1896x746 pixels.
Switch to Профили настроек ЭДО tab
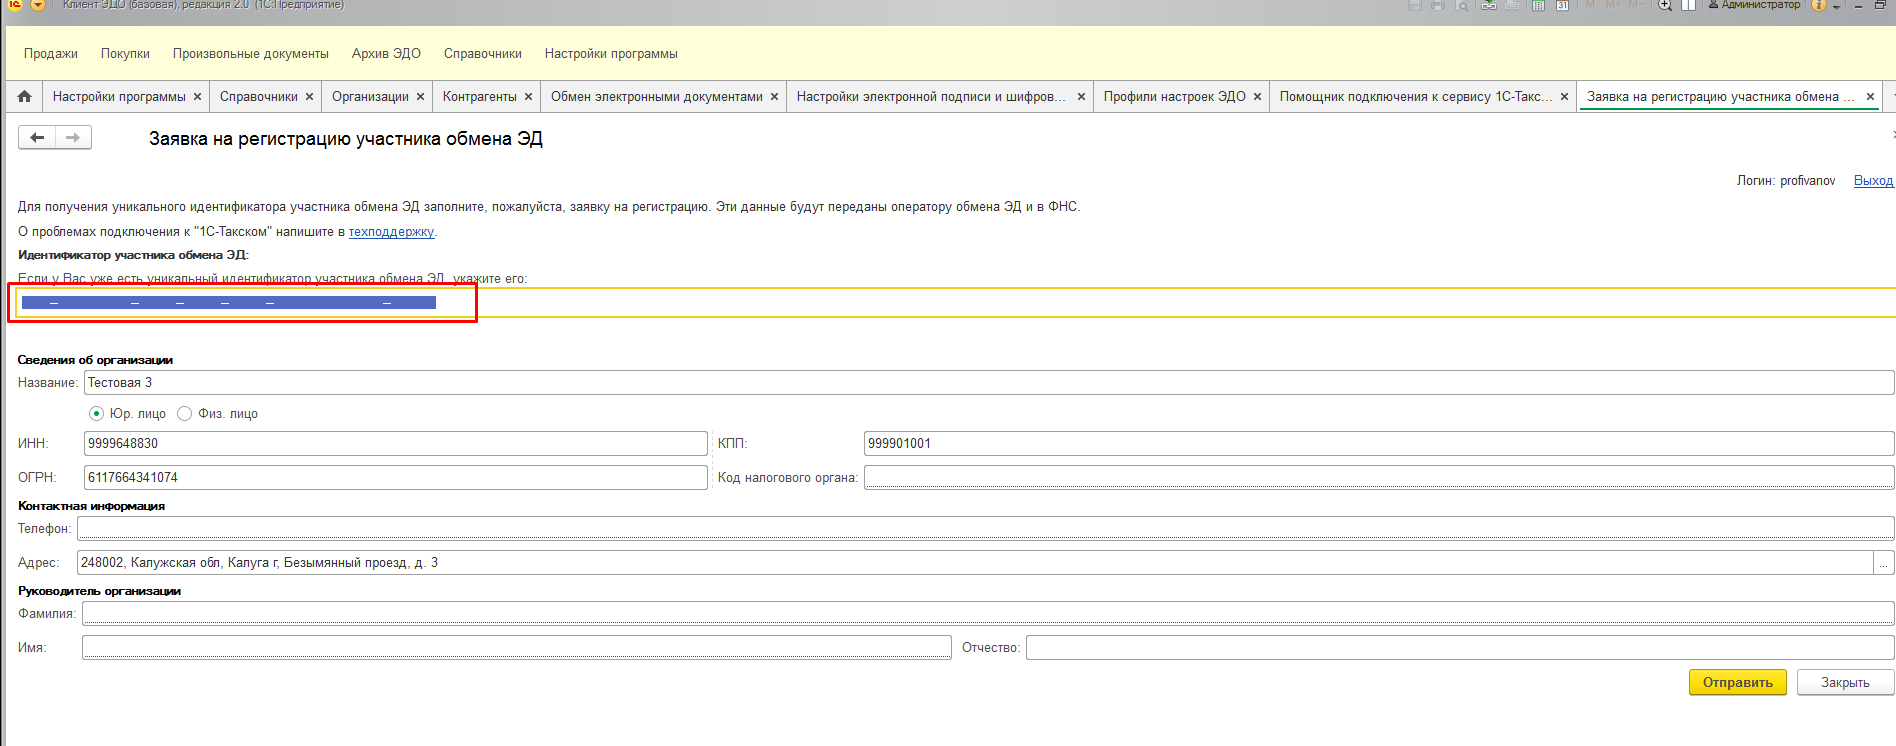tap(1174, 97)
